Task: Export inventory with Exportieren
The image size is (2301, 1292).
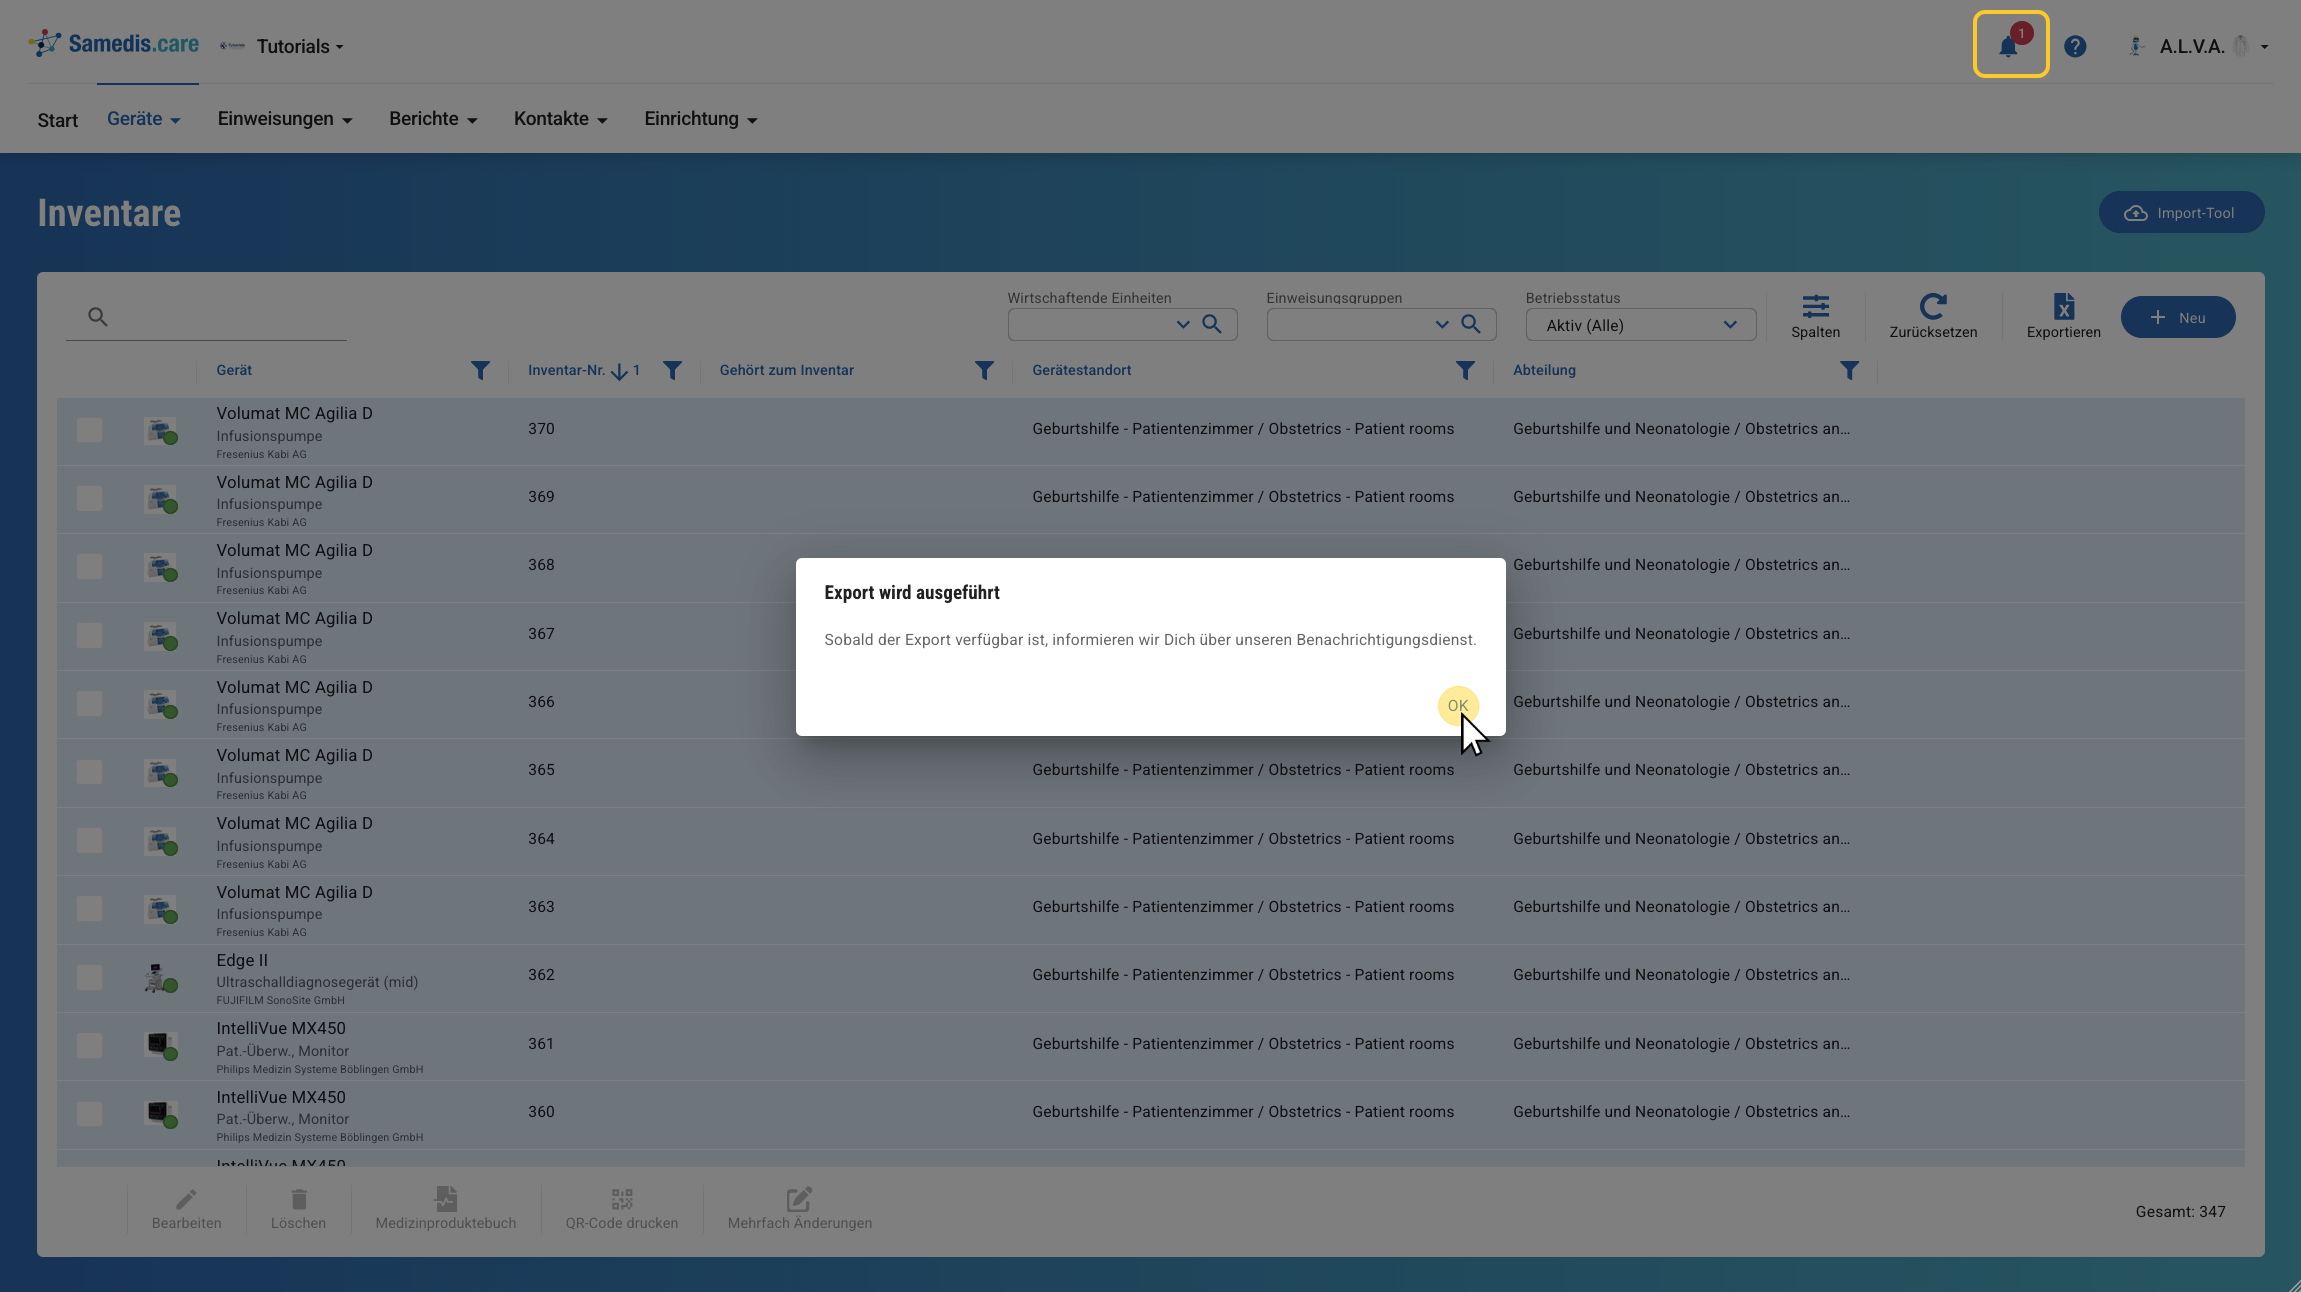Action: point(2063,316)
